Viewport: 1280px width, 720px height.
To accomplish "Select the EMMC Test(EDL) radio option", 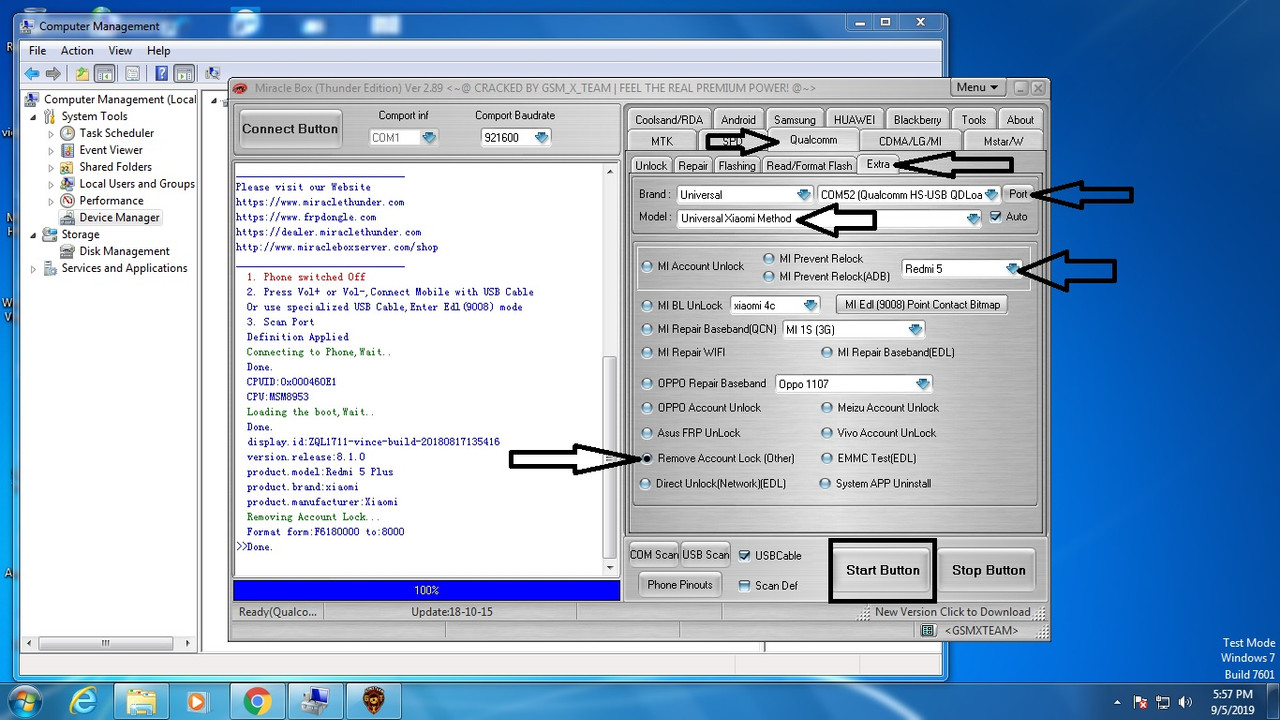I will pos(827,459).
